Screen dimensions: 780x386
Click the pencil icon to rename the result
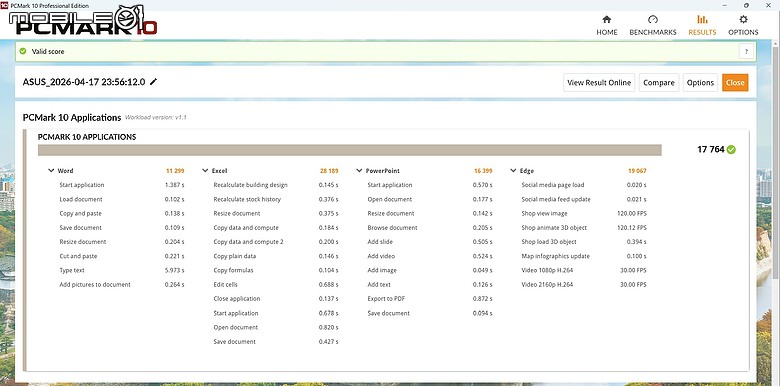153,82
